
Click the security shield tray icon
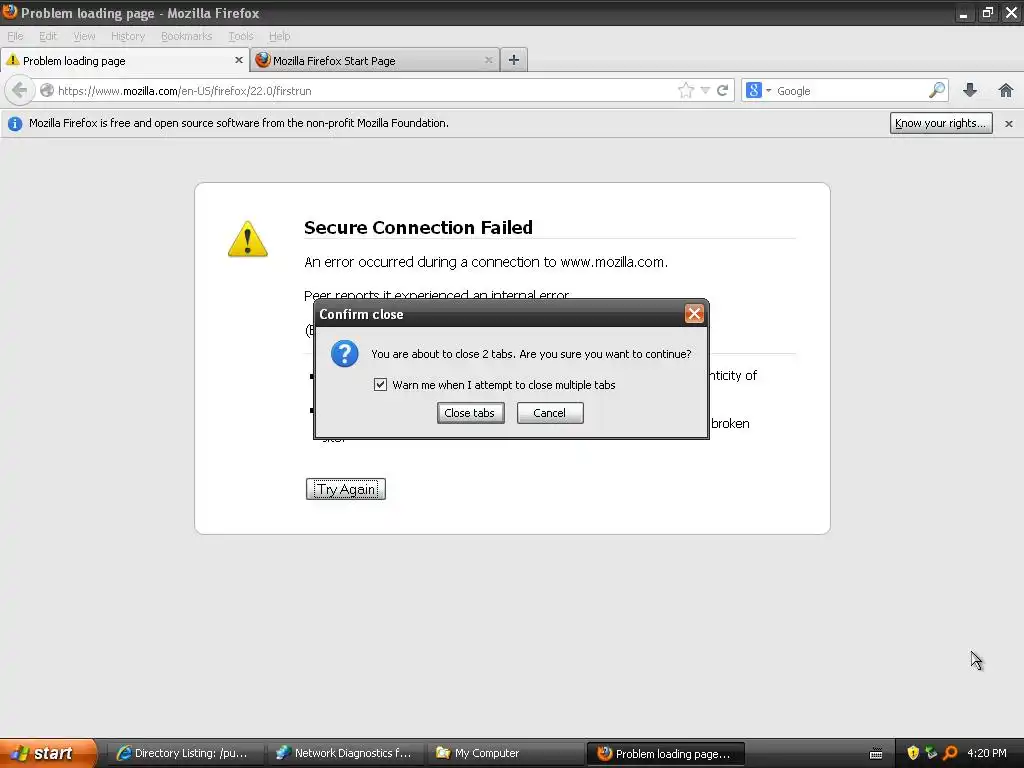pyautogui.click(x=913, y=753)
